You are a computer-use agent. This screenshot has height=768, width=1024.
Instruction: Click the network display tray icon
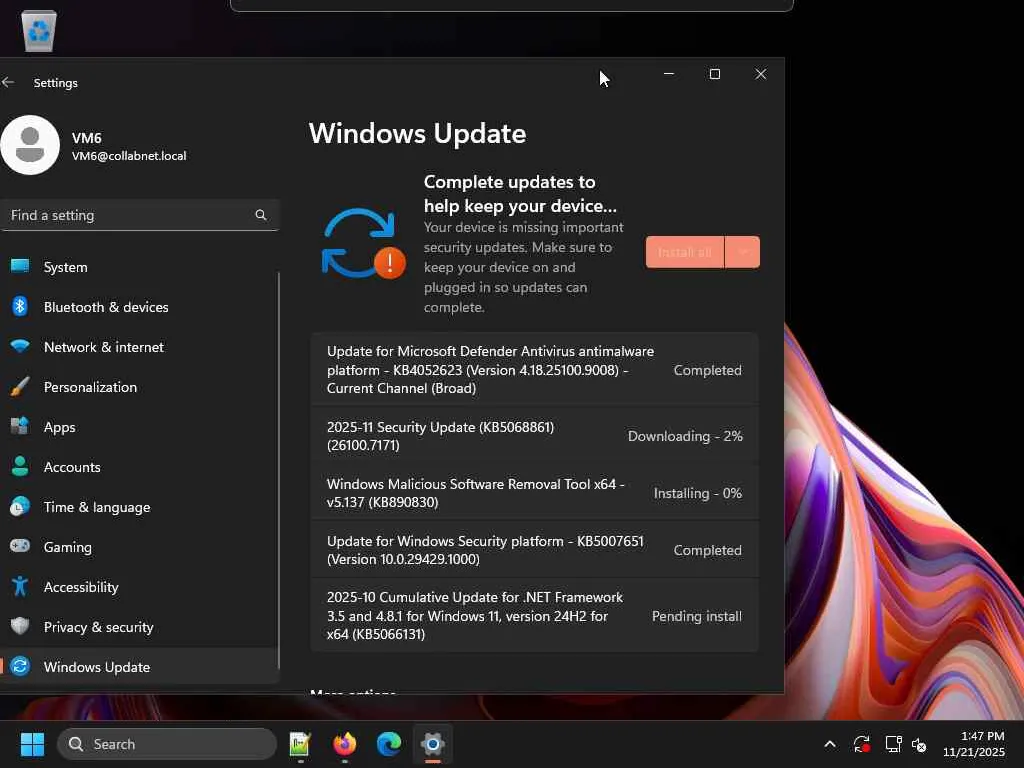point(893,744)
